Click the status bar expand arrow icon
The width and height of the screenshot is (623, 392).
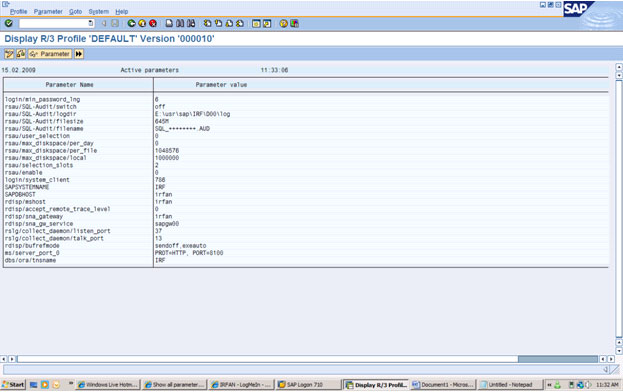[x=606, y=369]
